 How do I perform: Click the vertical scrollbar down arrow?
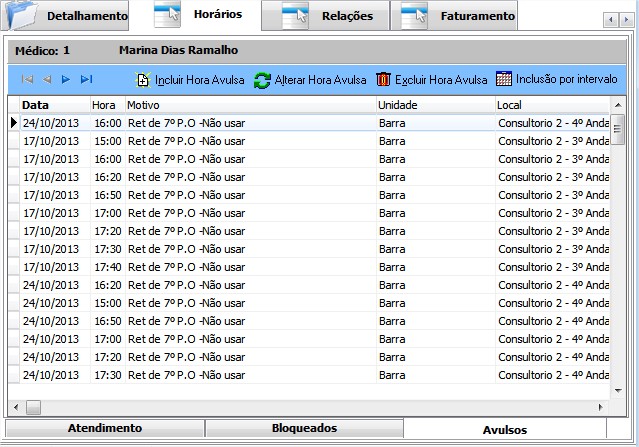coord(619,391)
